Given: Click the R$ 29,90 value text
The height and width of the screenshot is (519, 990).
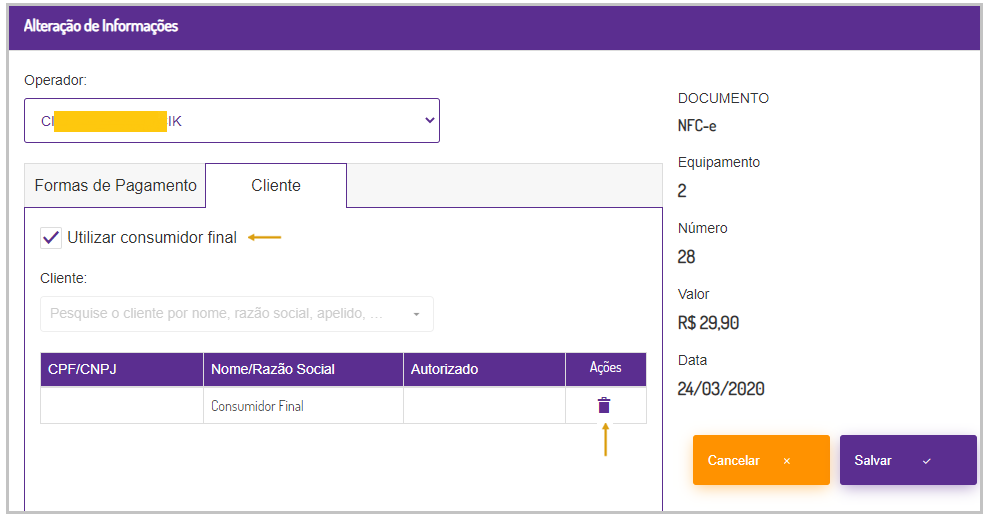Looking at the screenshot, I should tap(708, 323).
